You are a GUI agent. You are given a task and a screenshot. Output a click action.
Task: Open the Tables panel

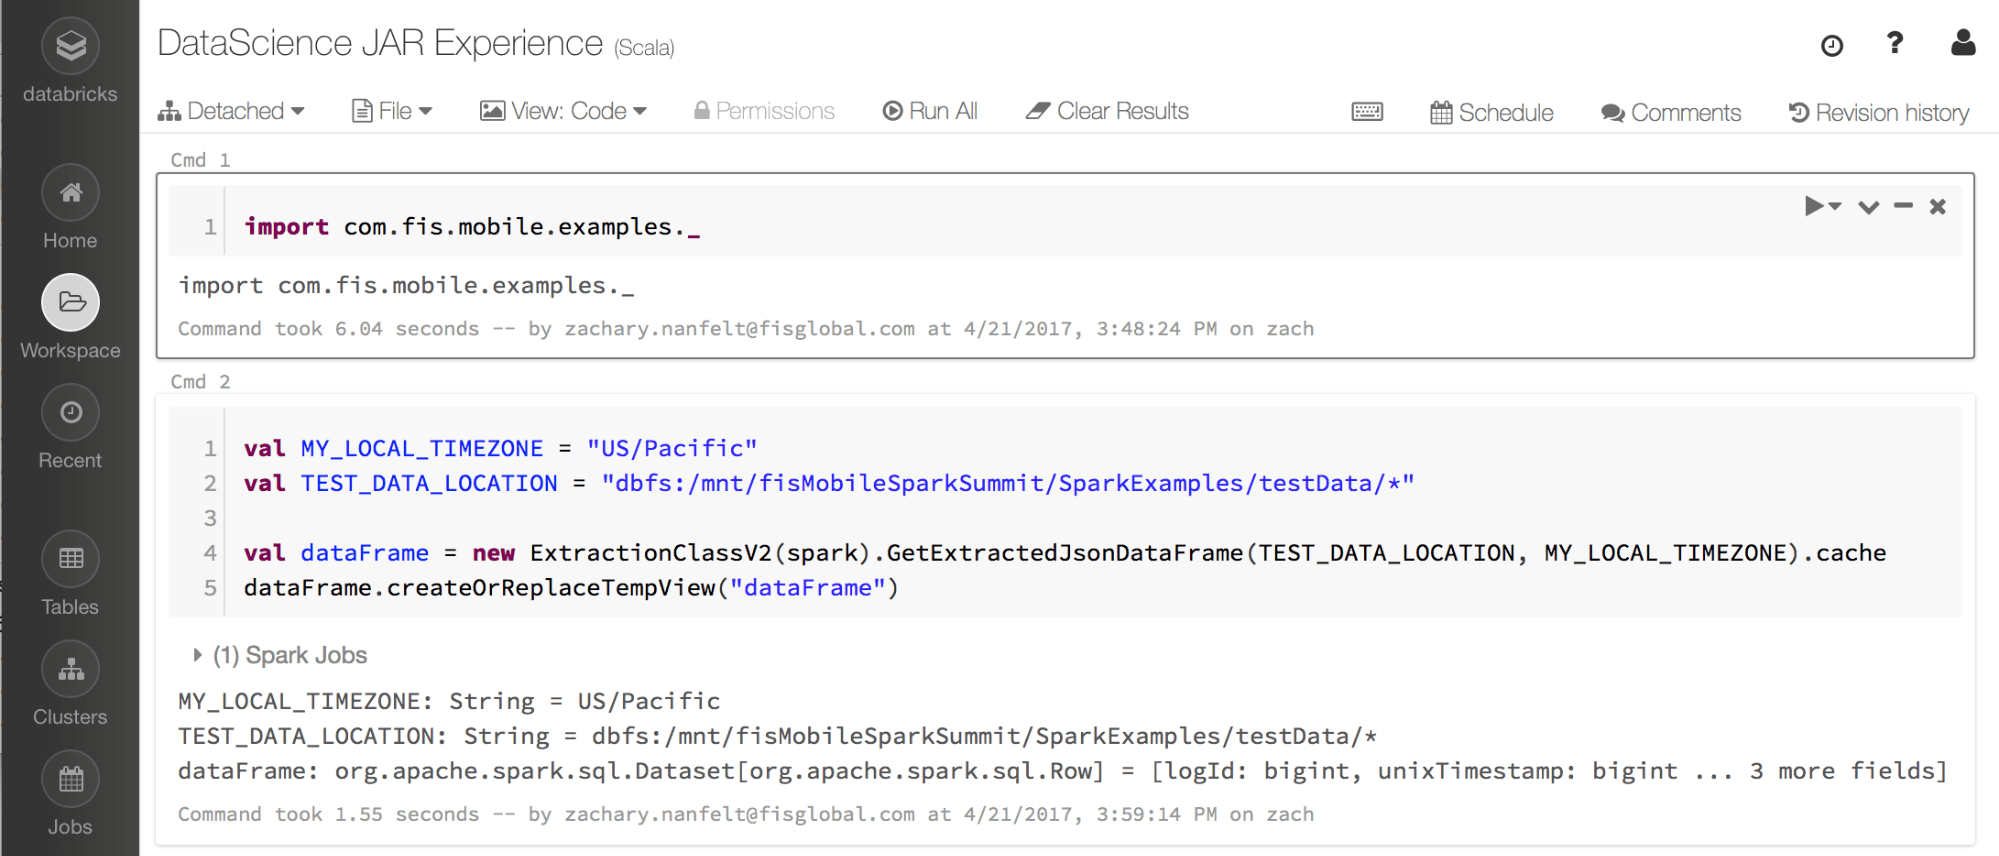pyautogui.click(x=70, y=559)
